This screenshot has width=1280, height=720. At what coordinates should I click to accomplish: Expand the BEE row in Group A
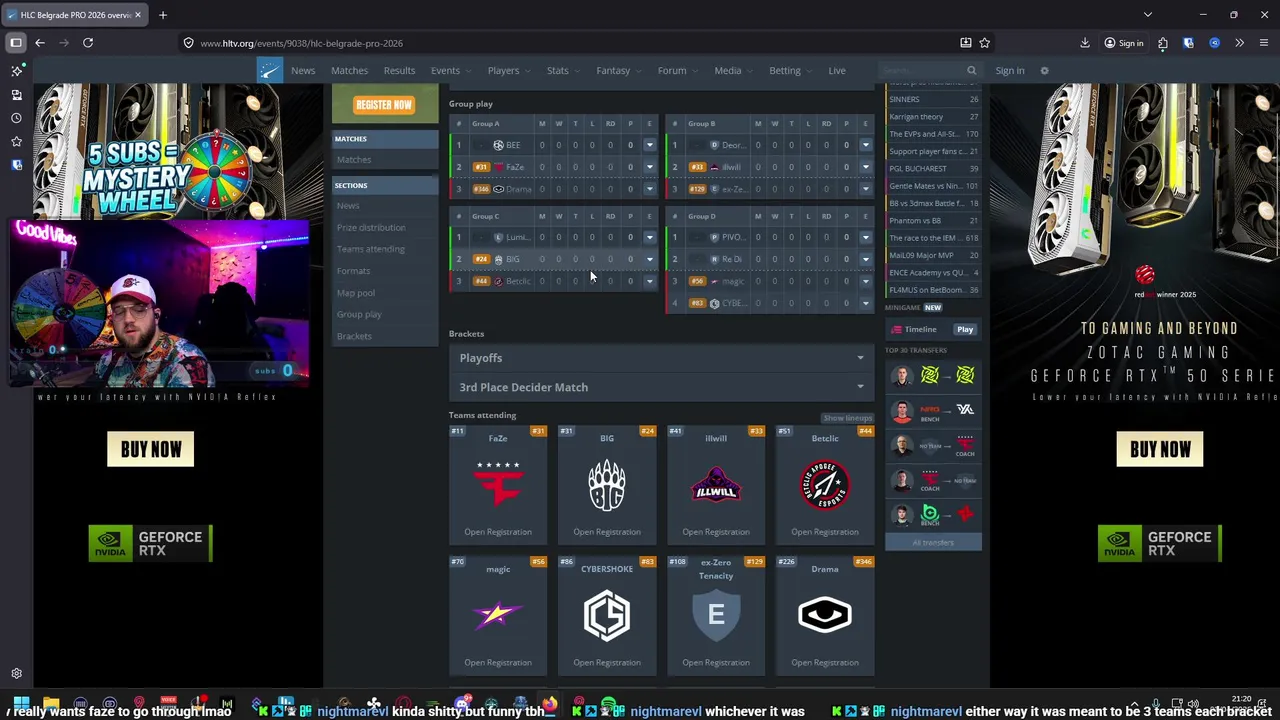pyautogui.click(x=649, y=145)
